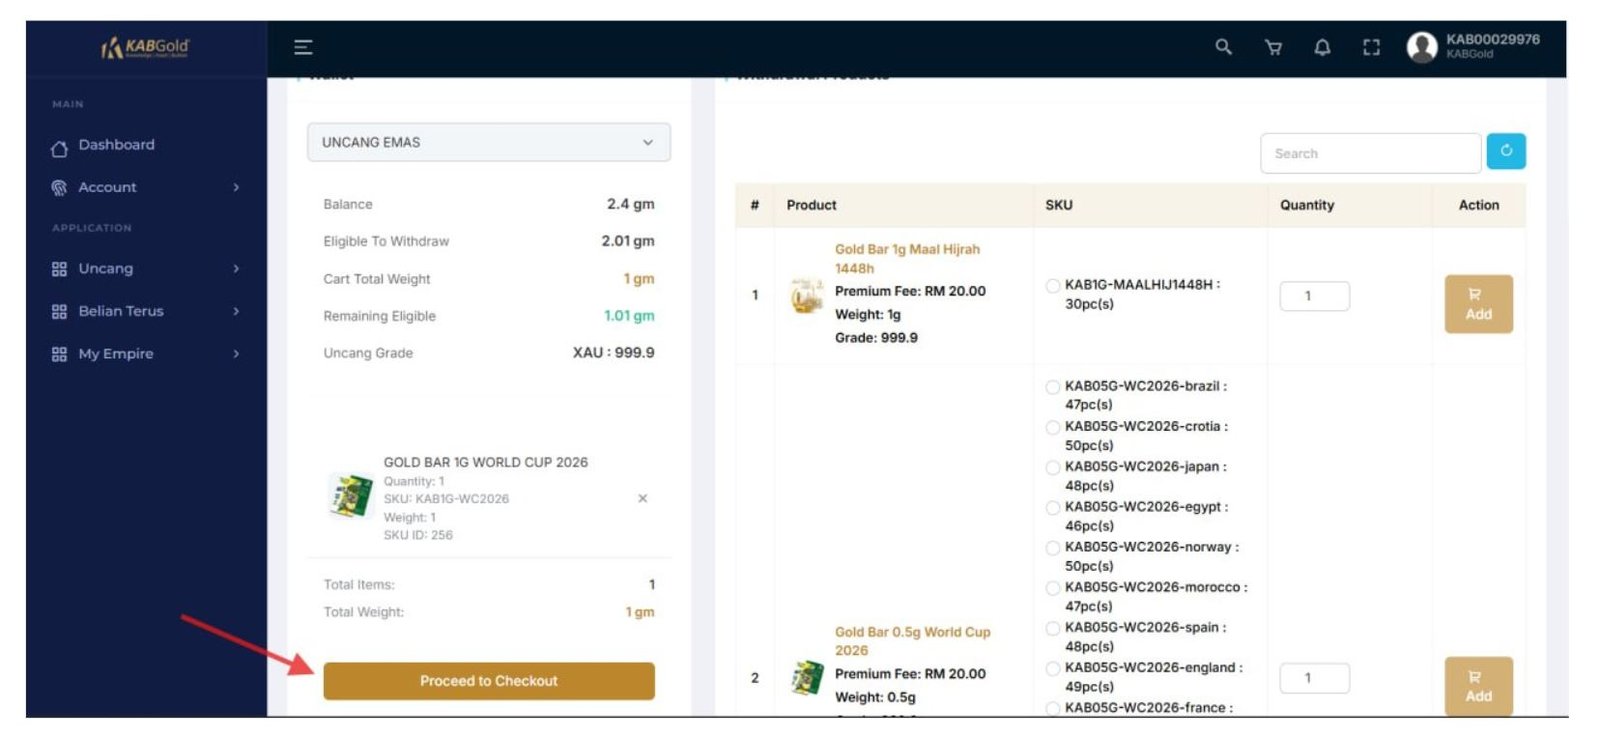Add Gold Bar 1g Maal Hijrah to cart
This screenshot has width=1600, height=733.
coord(1478,304)
